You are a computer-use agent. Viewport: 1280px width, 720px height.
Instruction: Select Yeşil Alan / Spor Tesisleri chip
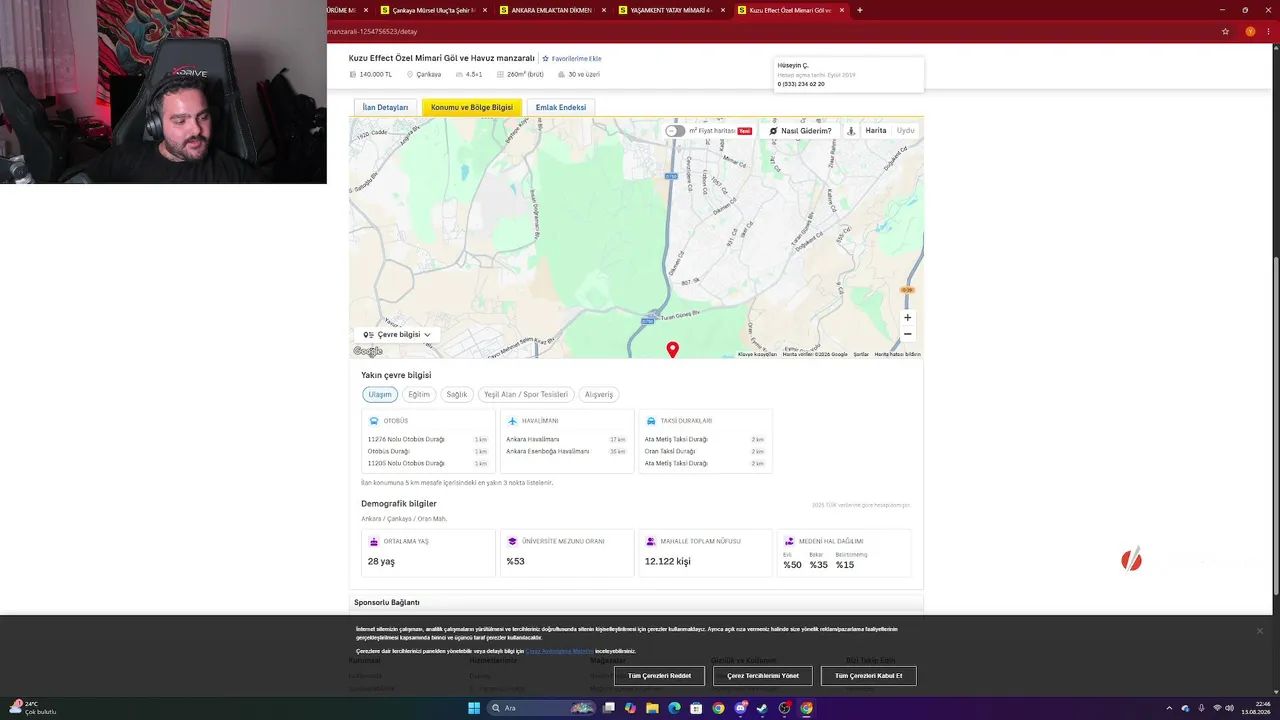526,395
